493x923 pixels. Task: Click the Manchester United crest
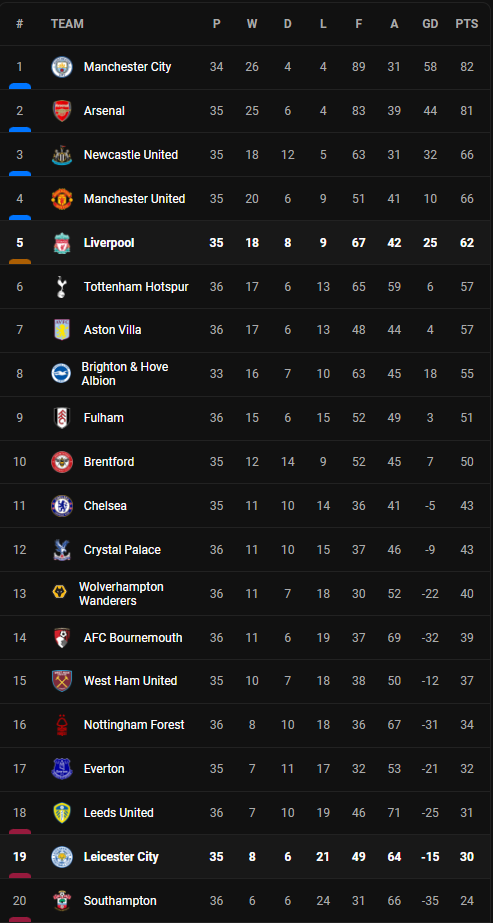coord(62,199)
